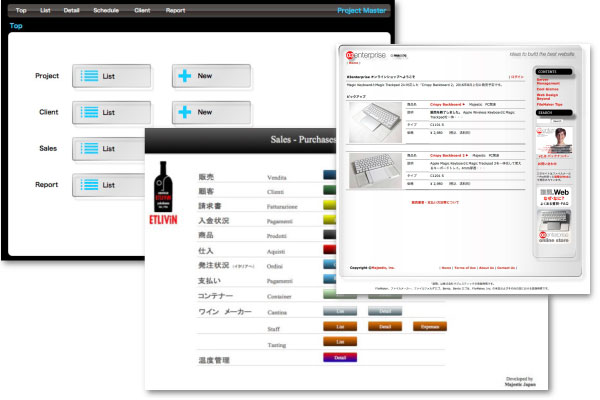
Task: Click the Vendita label
Action: click(277, 178)
